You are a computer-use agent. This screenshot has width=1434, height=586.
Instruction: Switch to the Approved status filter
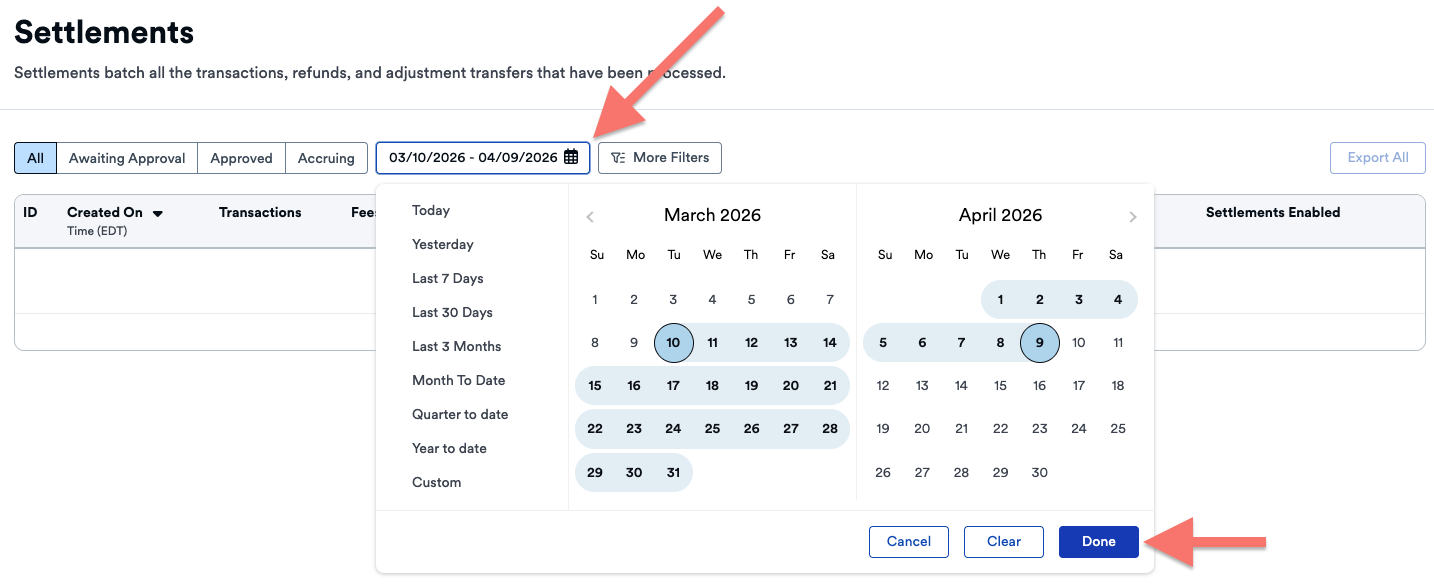pyautogui.click(x=241, y=158)
